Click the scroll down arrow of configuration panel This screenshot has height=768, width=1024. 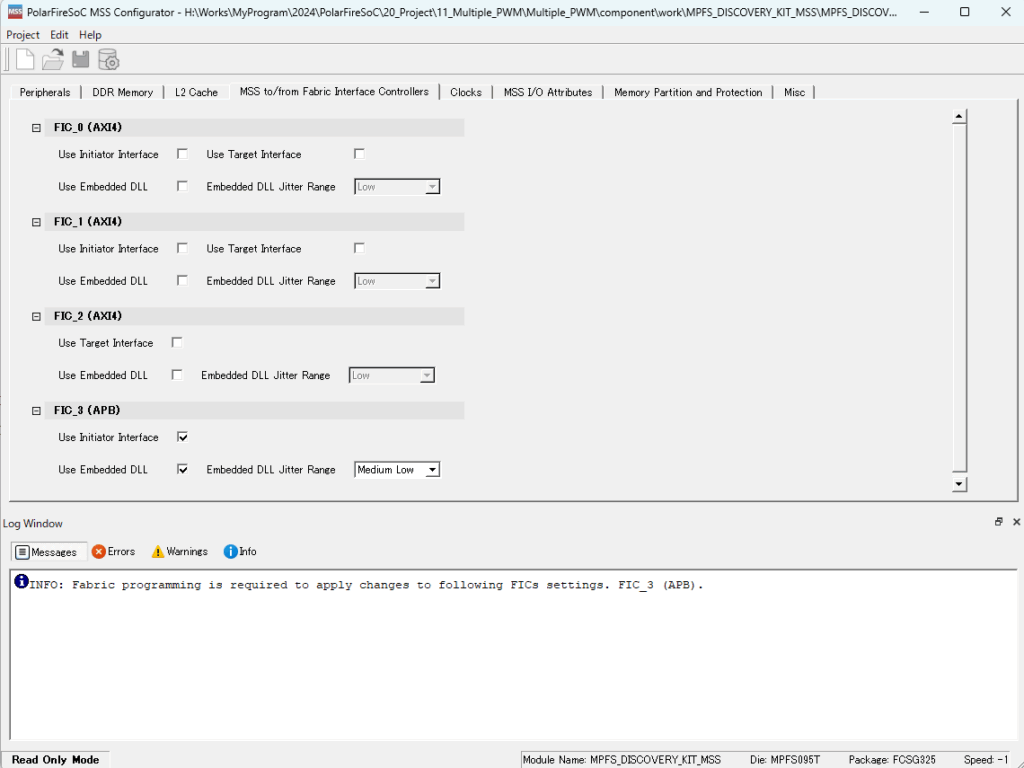[959, 484]
